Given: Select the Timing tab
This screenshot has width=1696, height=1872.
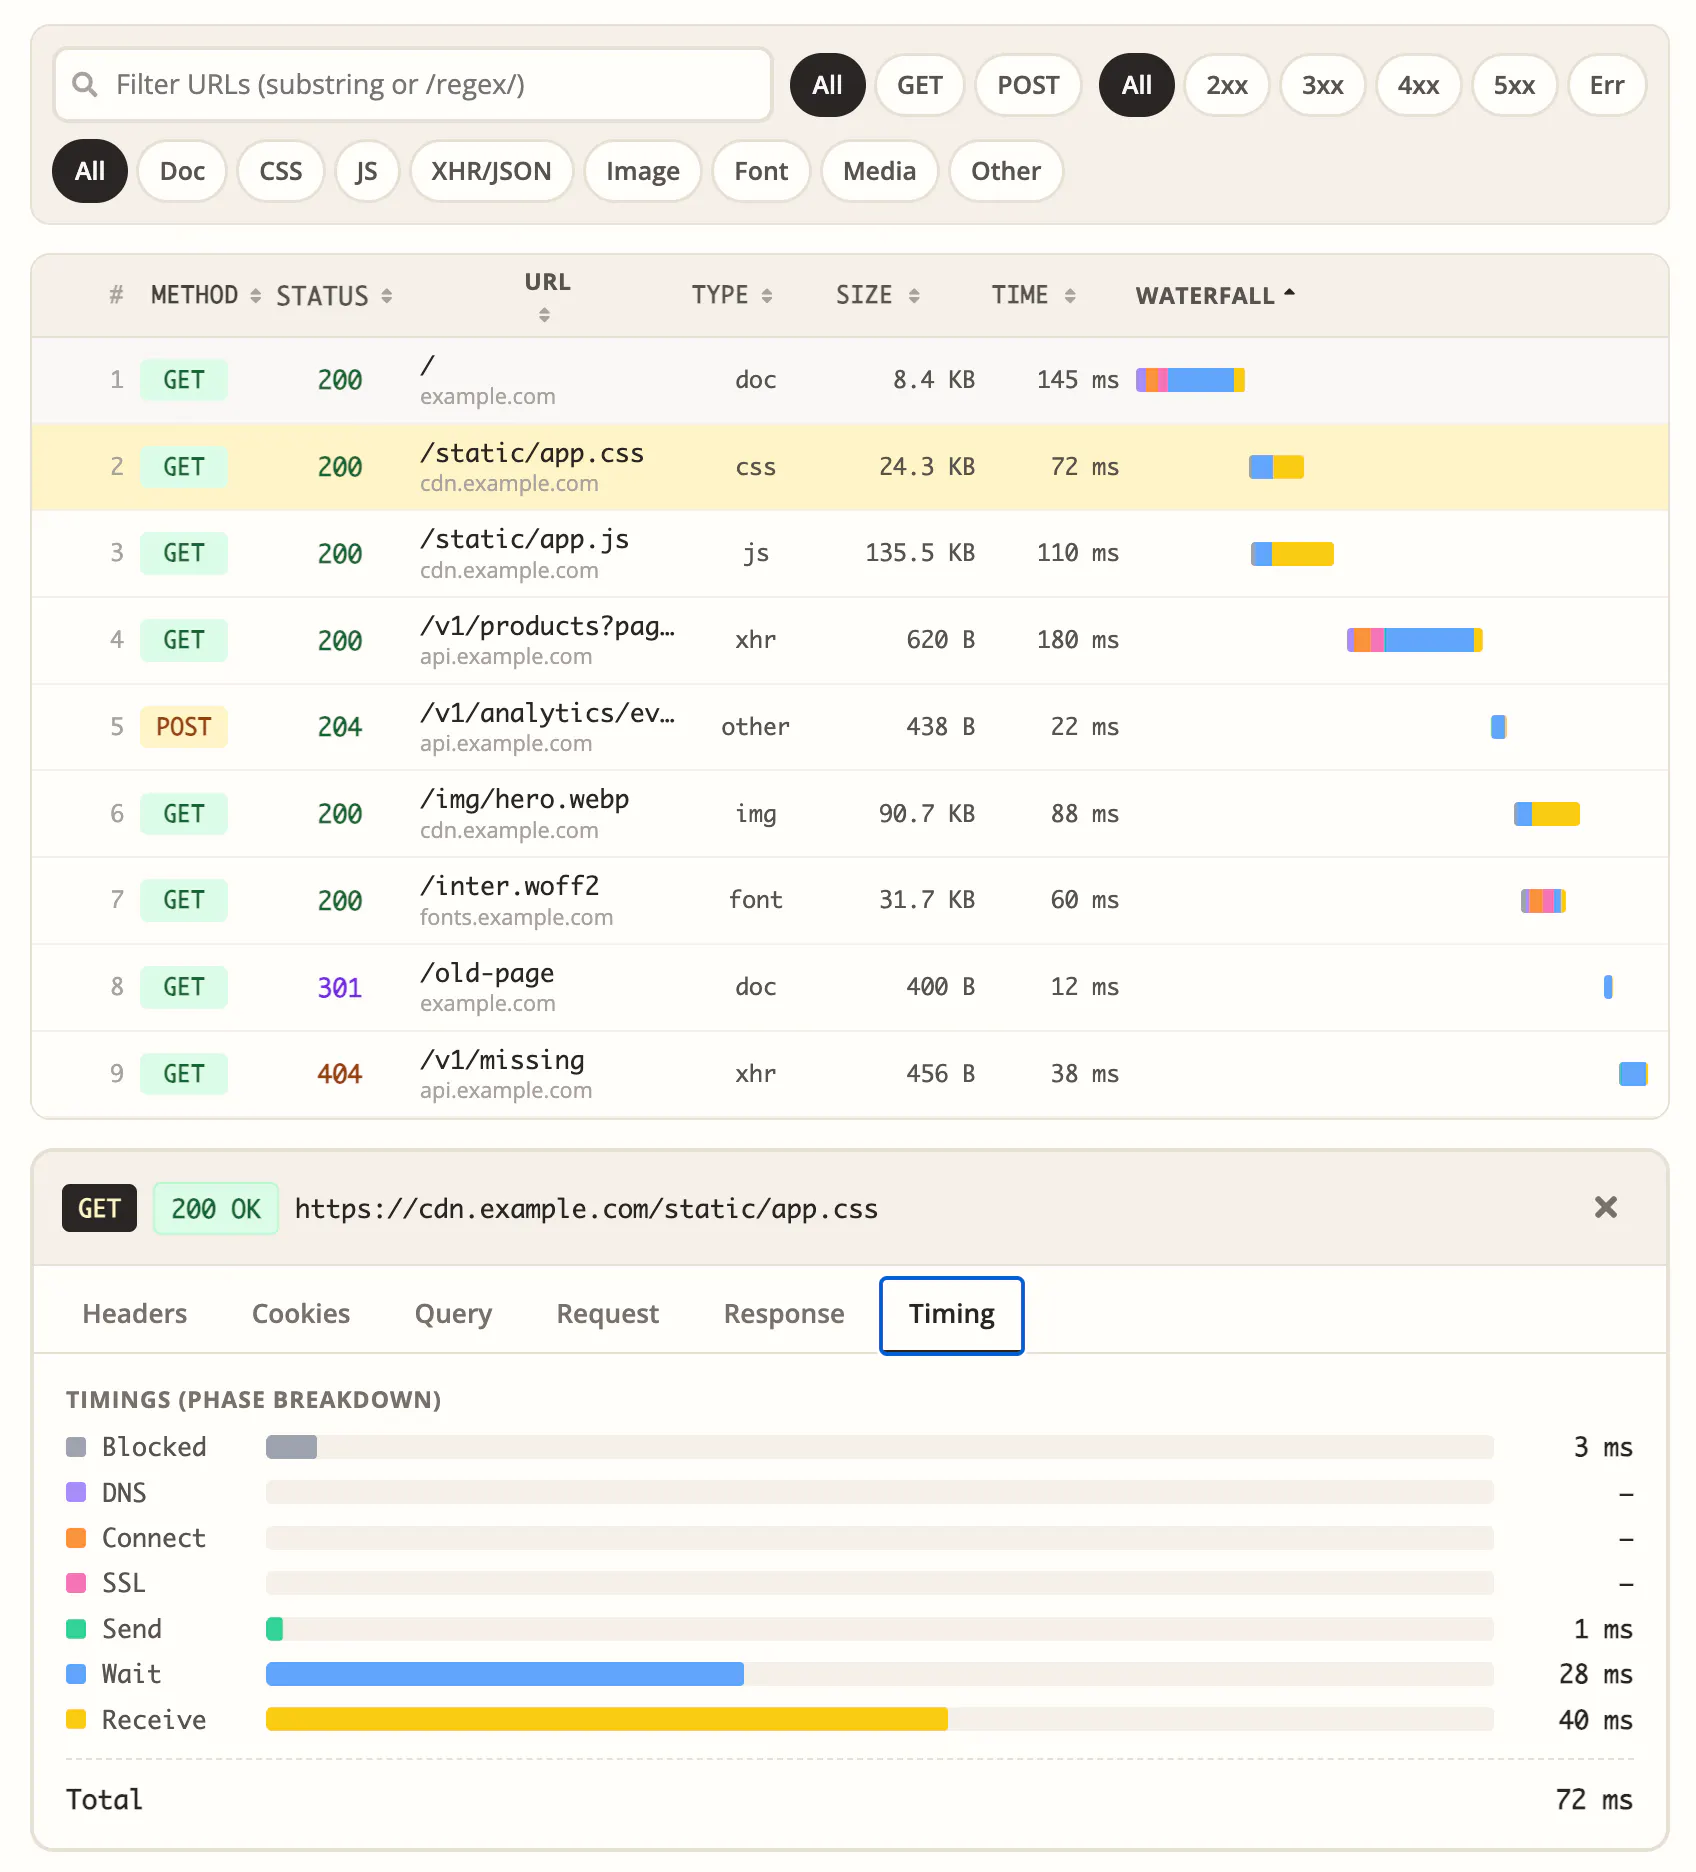Looking at the screenshot, I should (x=952, y=1314).
